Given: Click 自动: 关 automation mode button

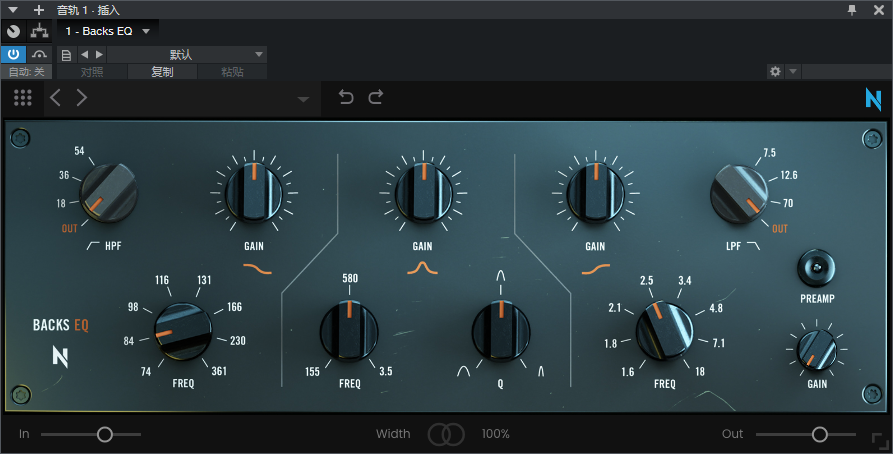Looking at the screenshot, I should 26,72.
